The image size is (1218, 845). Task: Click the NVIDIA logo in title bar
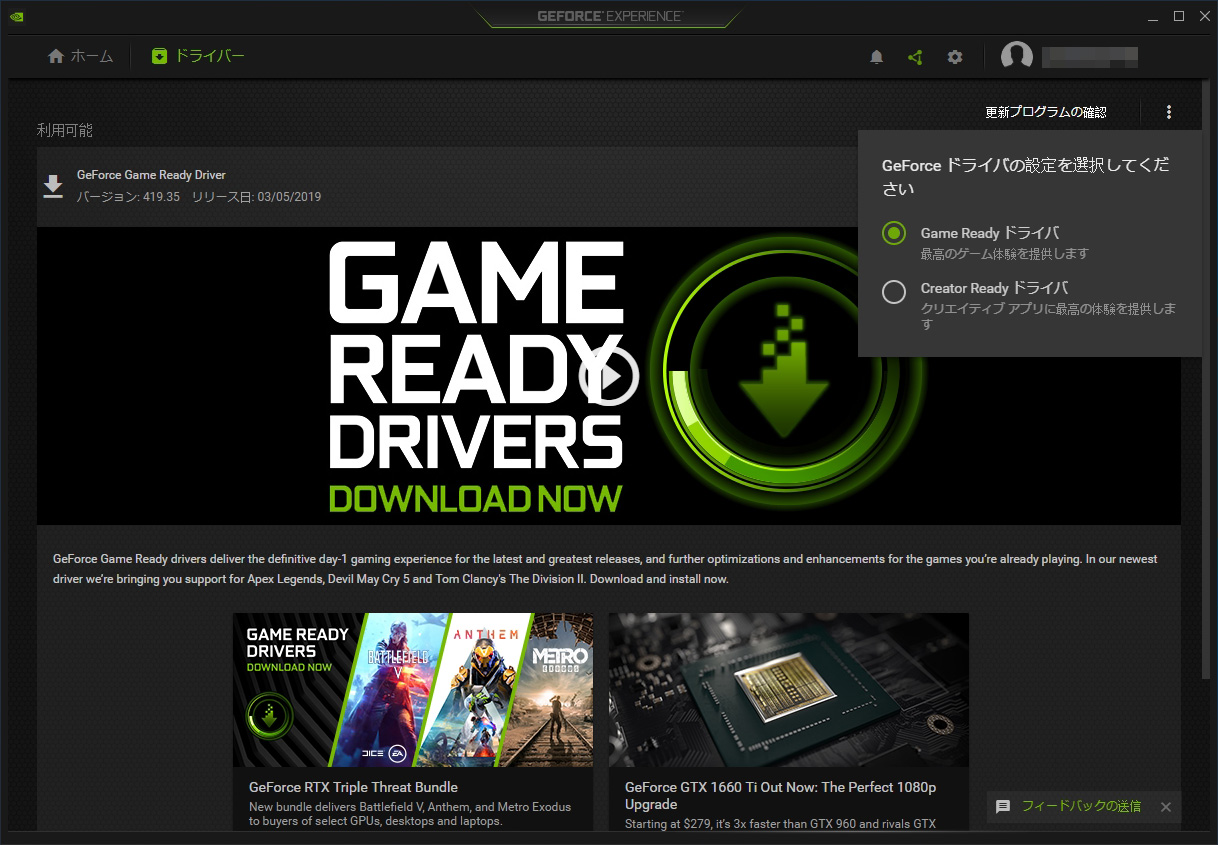[x=17, y=16]
